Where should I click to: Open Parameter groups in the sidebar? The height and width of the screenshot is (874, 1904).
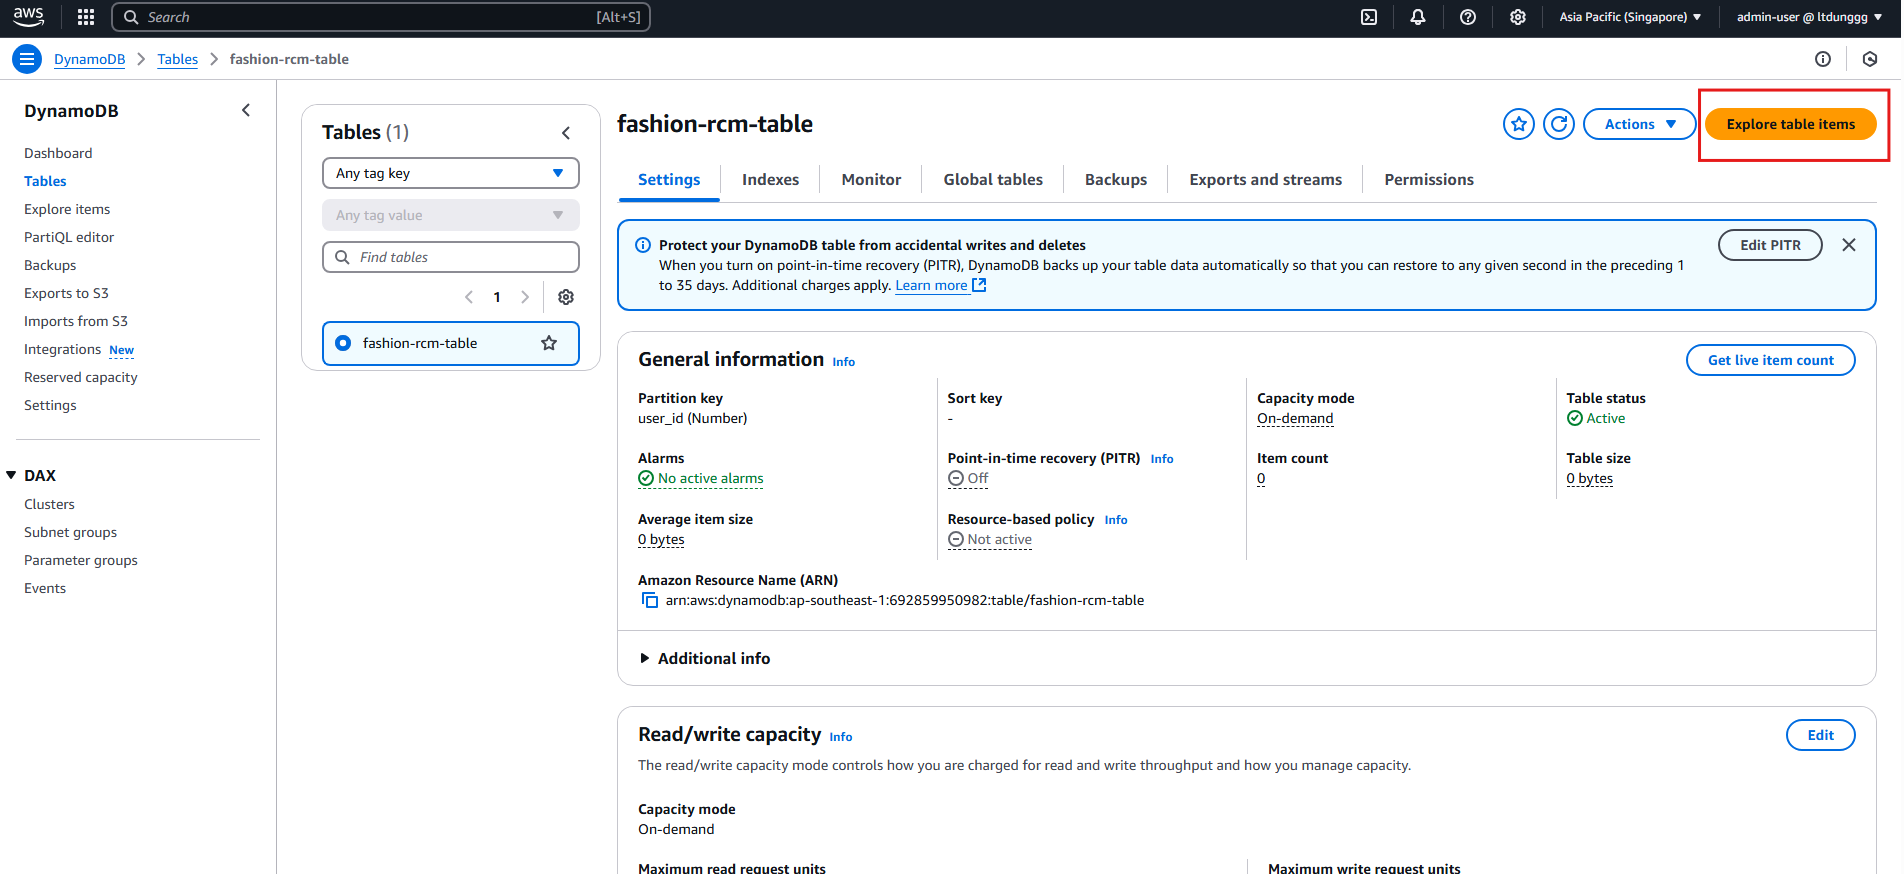(81, 560)
